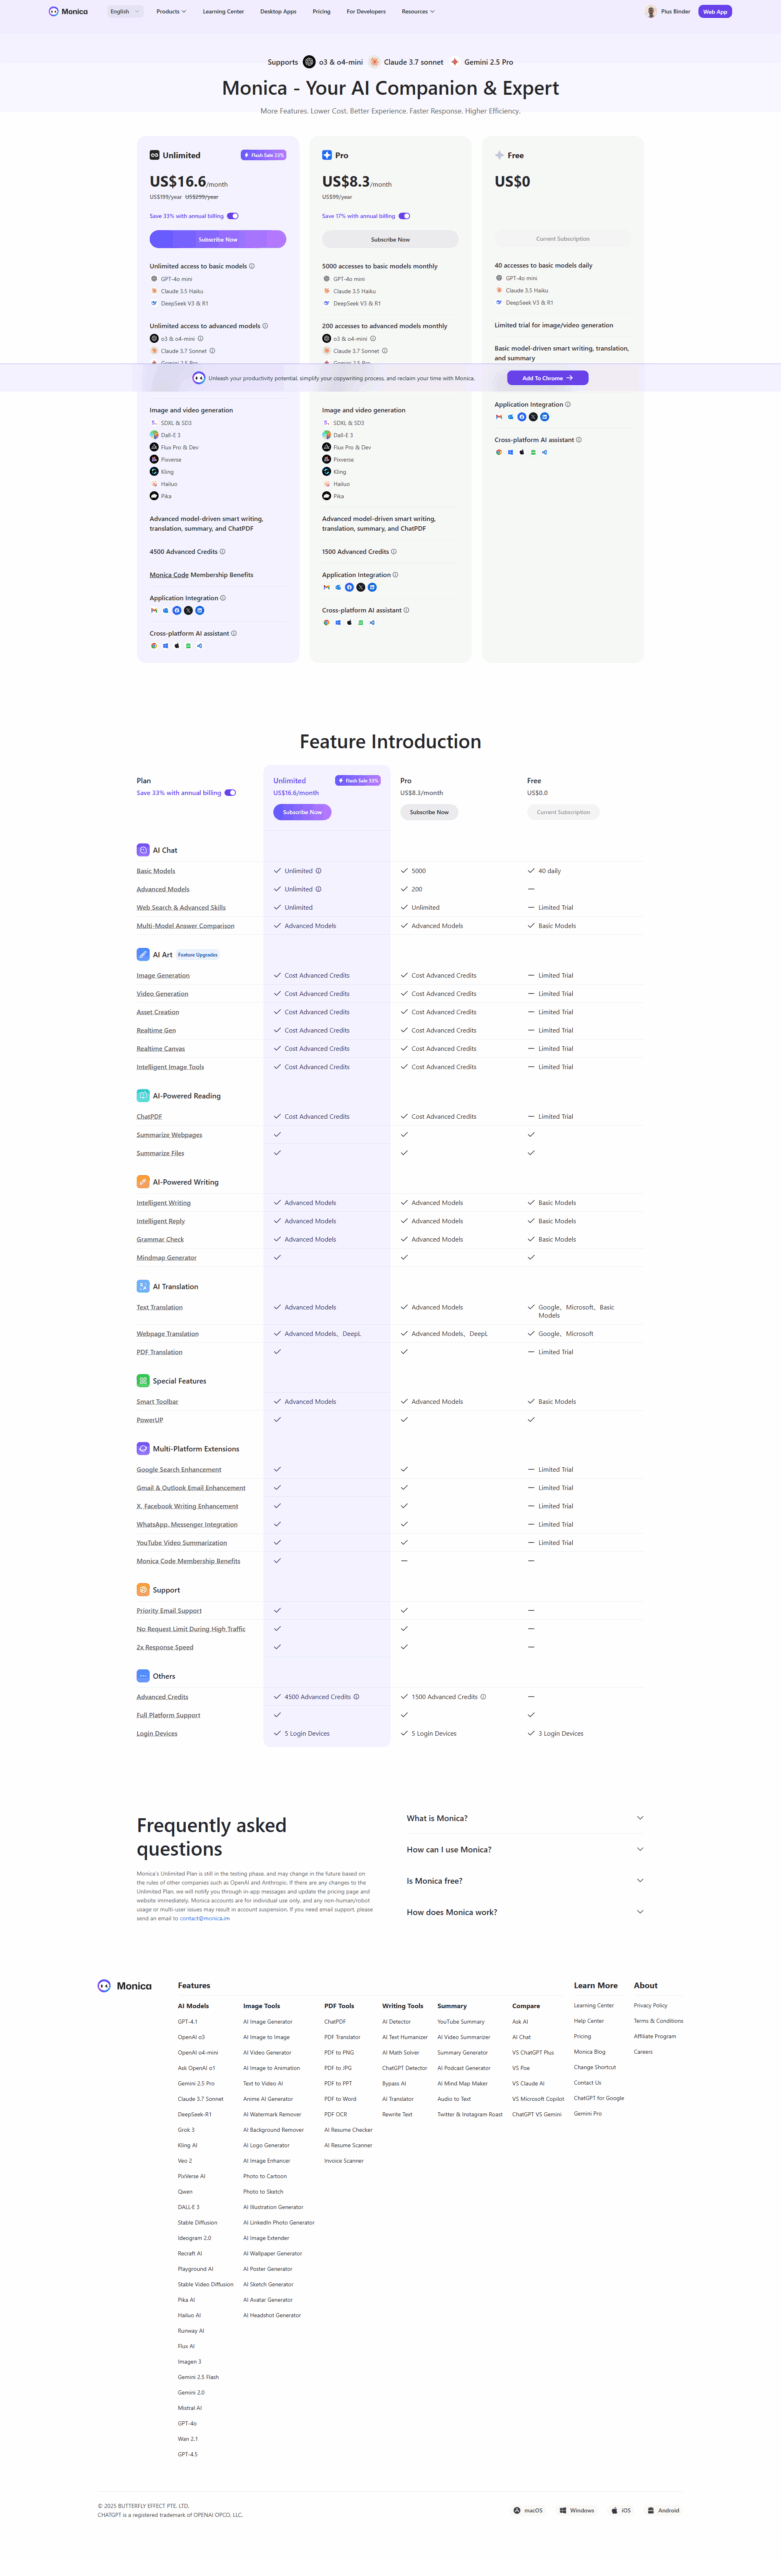This screenshot has height=2560, width=781.
Task: Click the AI Chat section icon
Action: click(143, 850)
